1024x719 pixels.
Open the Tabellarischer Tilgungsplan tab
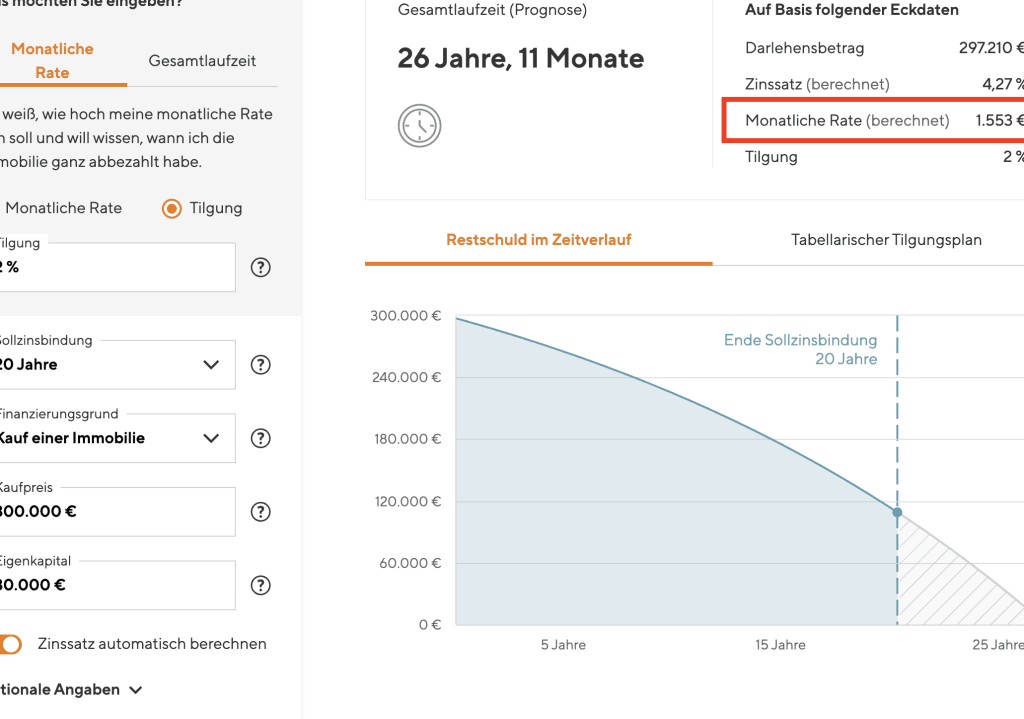coord(886,240)
